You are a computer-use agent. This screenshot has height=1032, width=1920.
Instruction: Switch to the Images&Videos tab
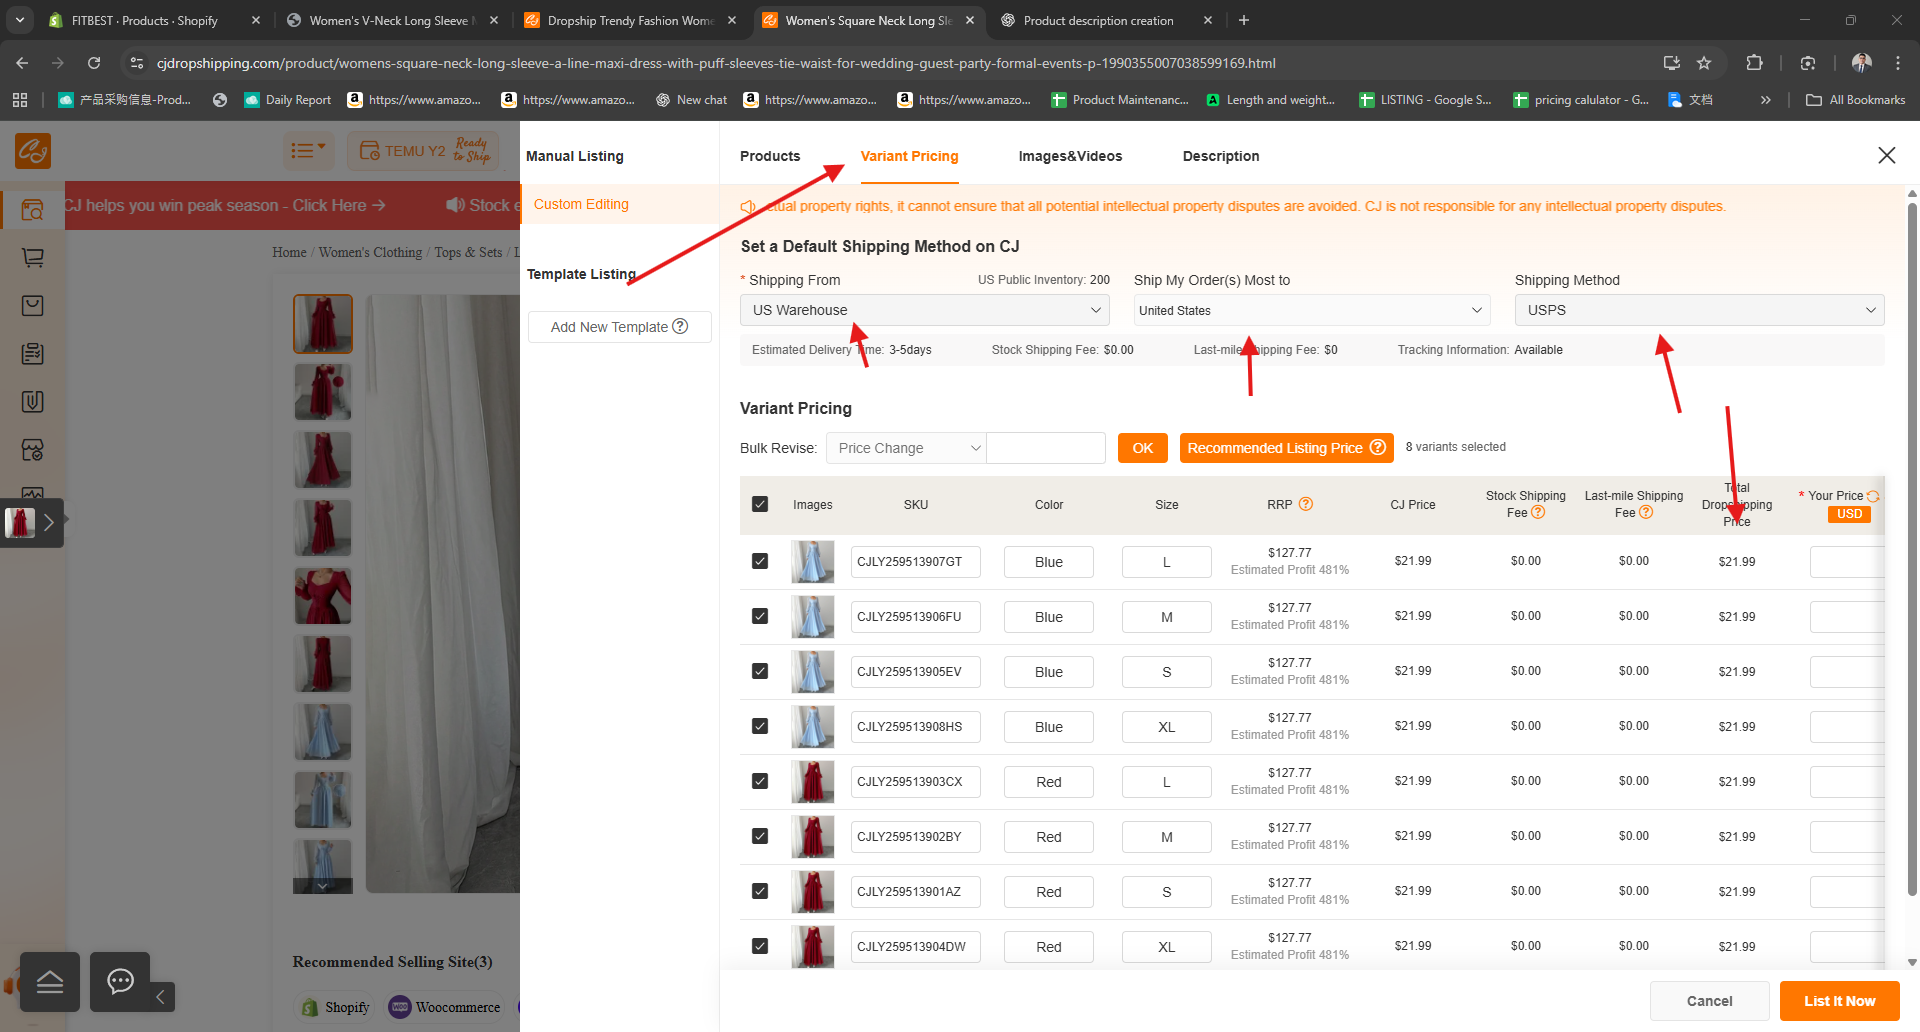point(1070,156)
